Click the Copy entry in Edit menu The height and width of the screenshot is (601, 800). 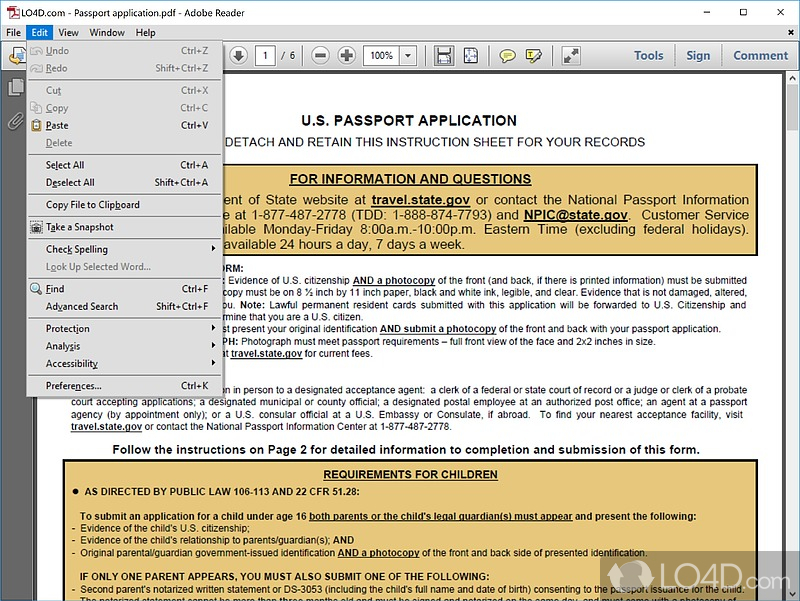pyautogui.click(x=125, y=108)
